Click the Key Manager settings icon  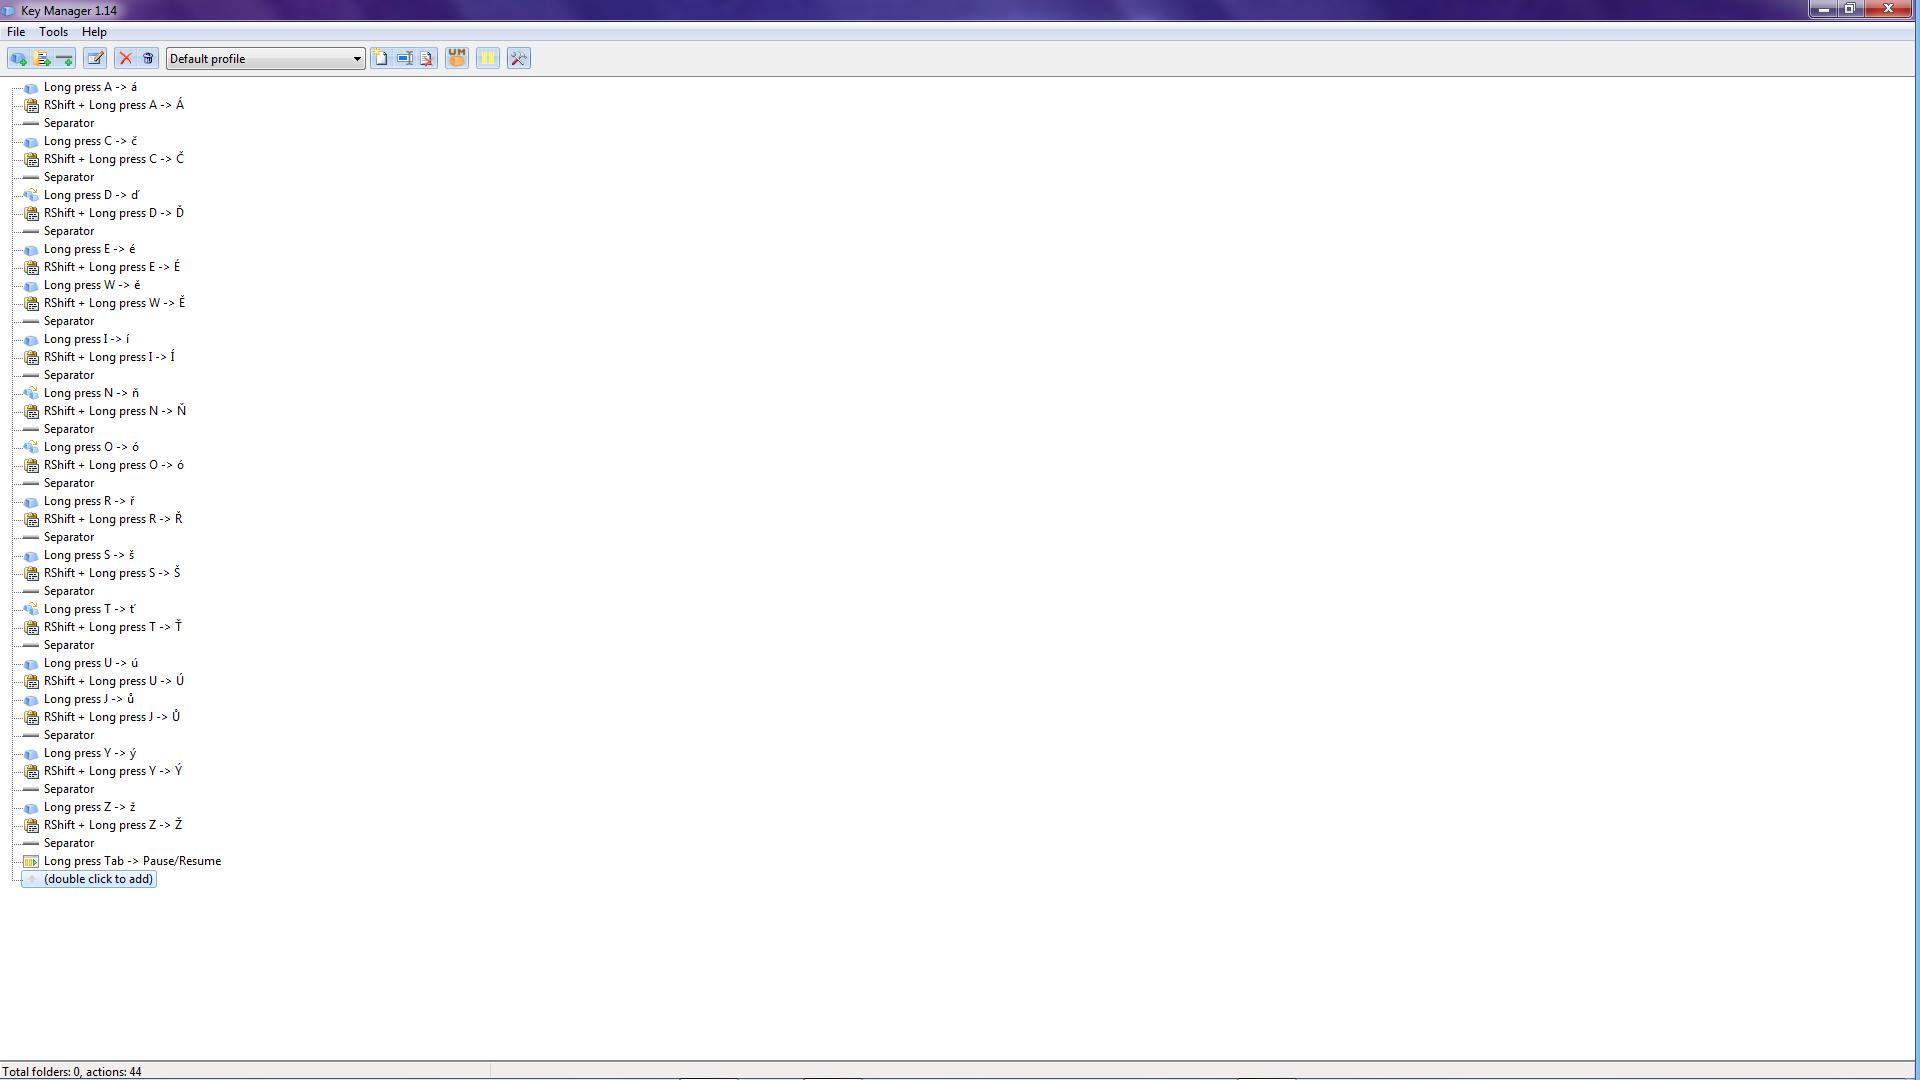click(x=518, y=58)
